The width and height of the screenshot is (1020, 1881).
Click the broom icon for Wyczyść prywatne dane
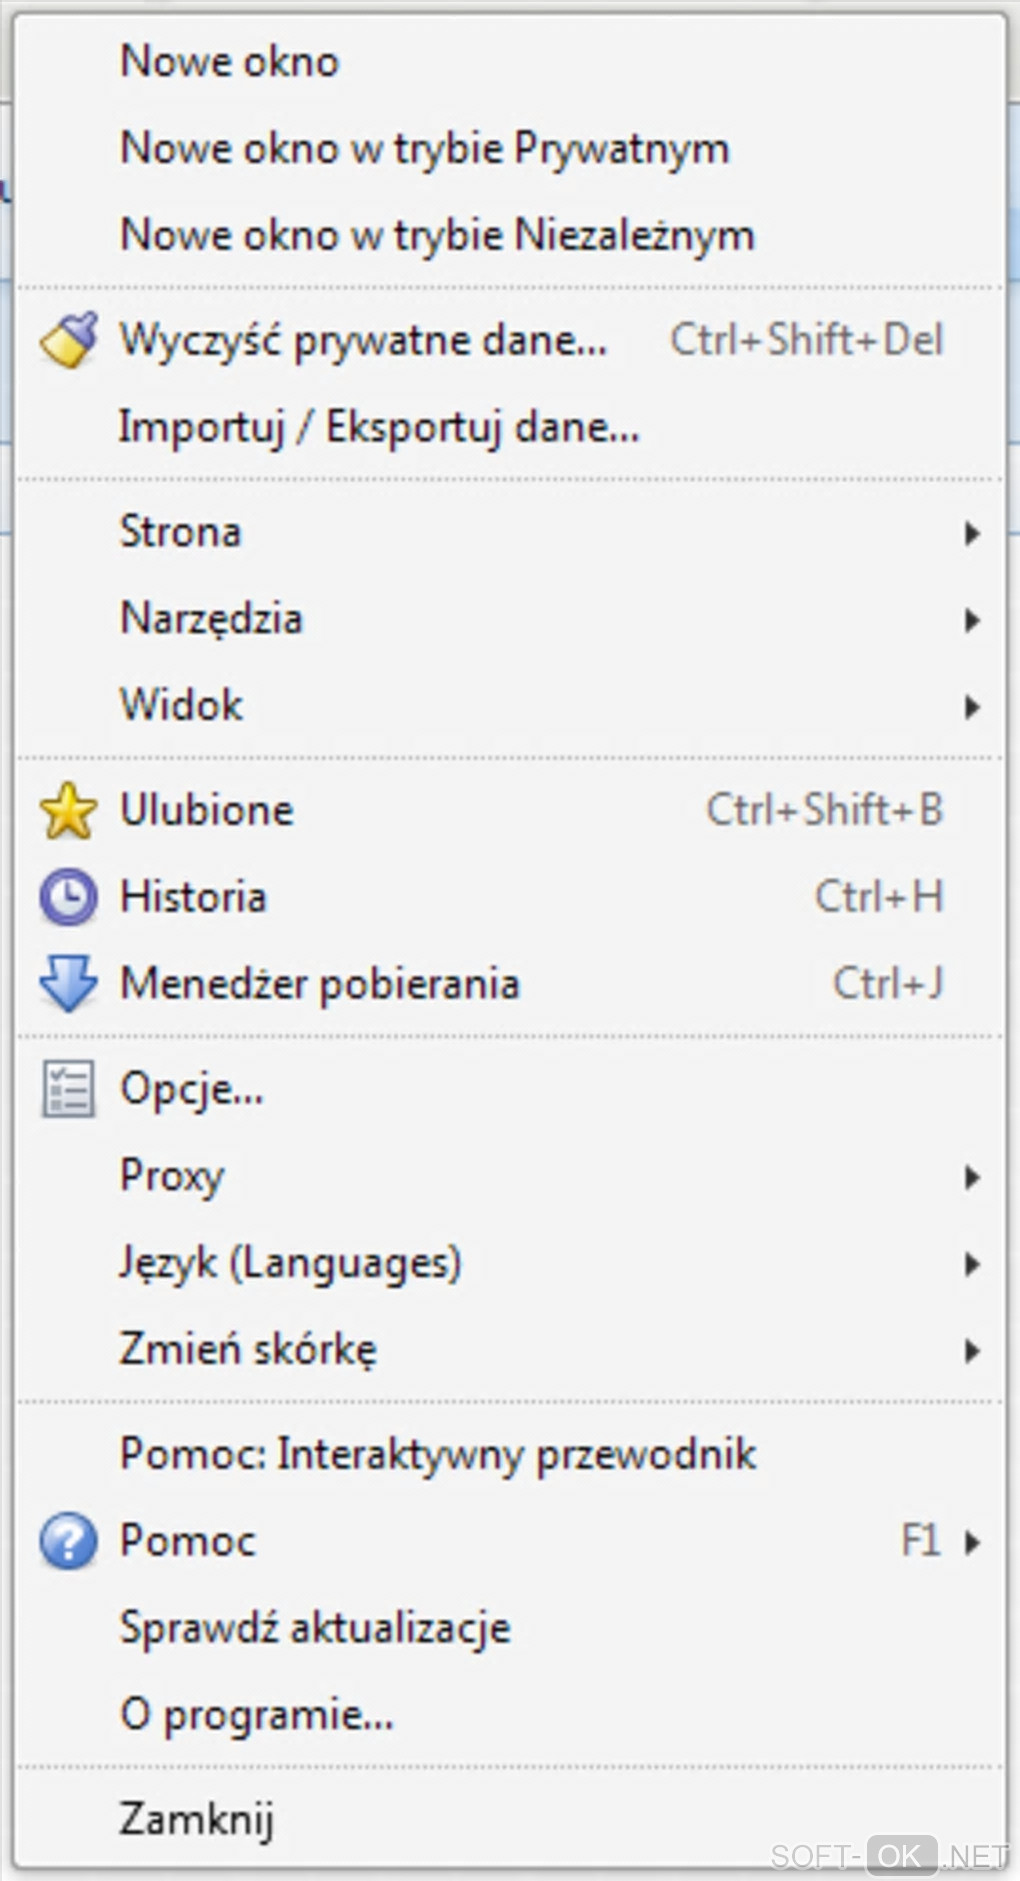[x=68, y=340]
